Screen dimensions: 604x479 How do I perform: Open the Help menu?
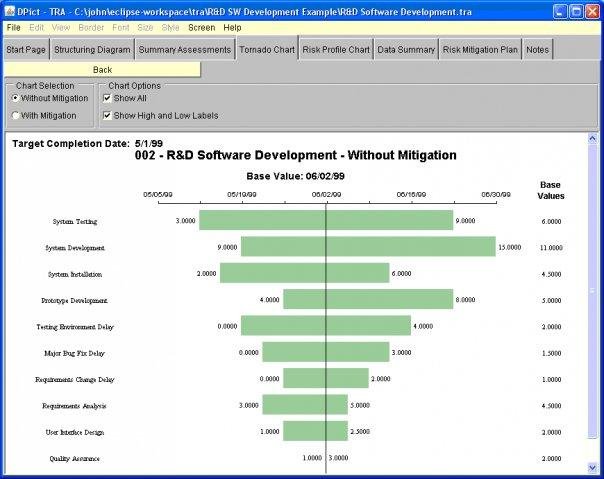point(232,28)
